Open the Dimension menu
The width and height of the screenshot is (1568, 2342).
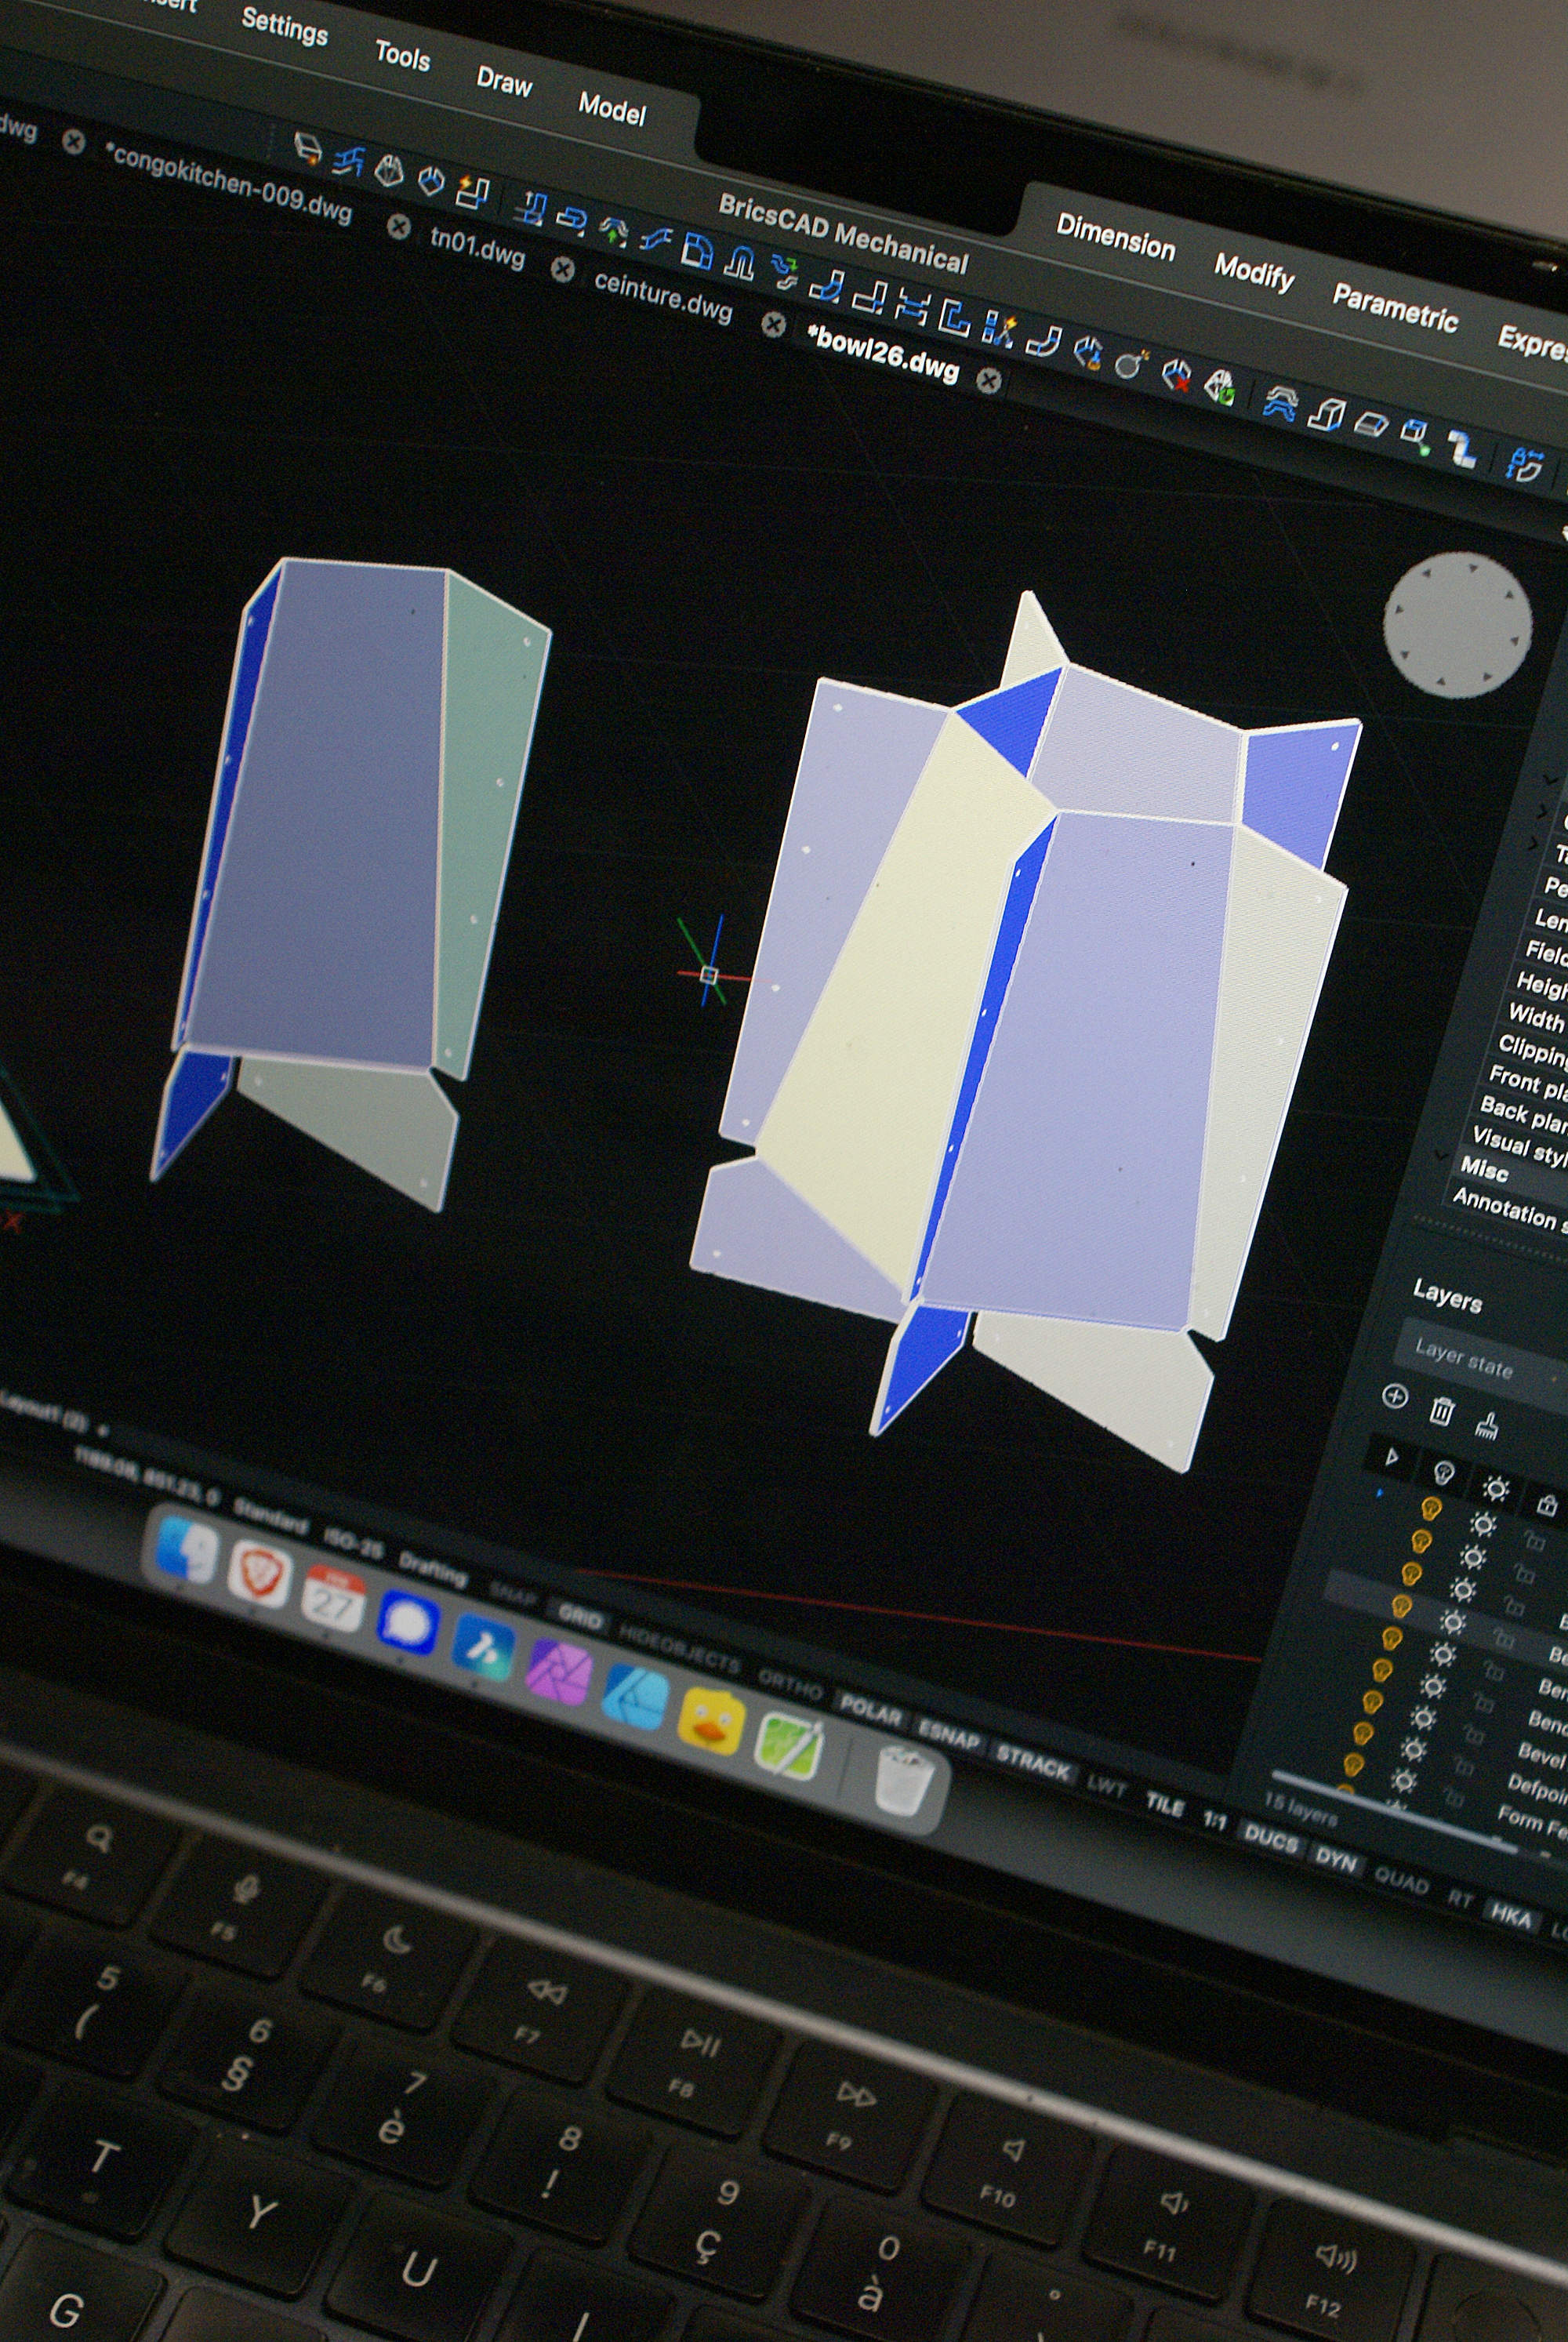coord(1115,238)
